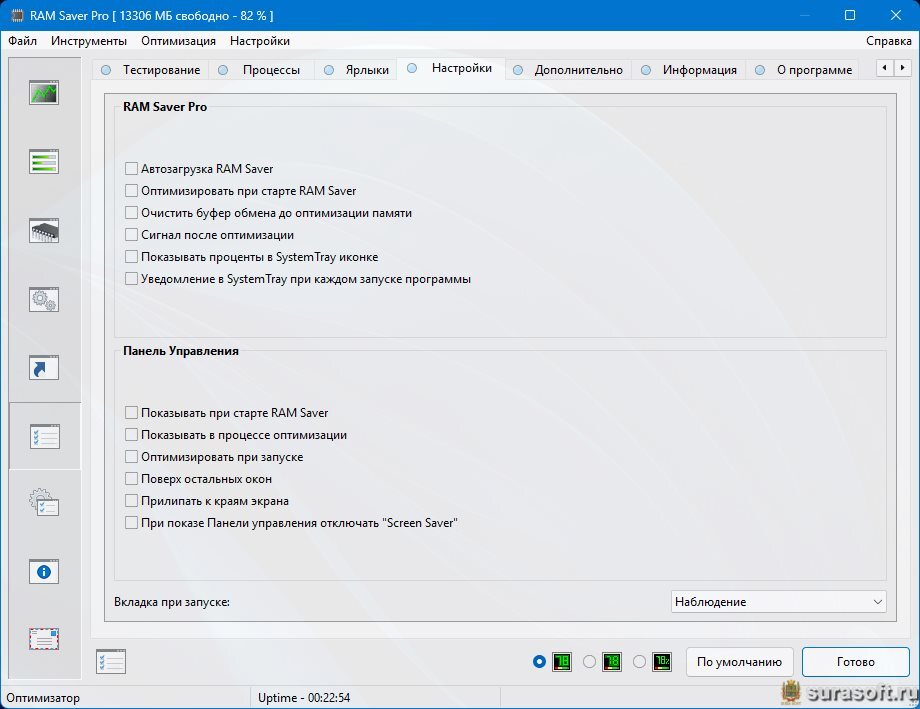Image resolution: width=920 pixels, height=709 pixels.
Task: Select the first tray icon style radio
Action: (x=539, y=661)
